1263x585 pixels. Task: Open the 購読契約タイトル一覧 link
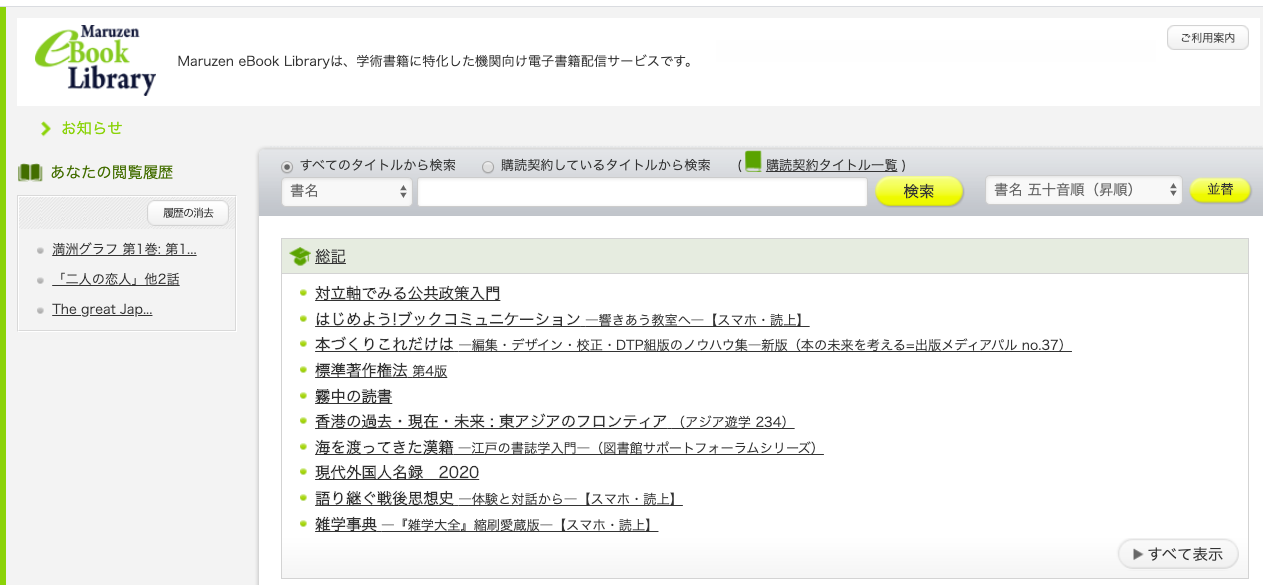click(x=832, y=165)
